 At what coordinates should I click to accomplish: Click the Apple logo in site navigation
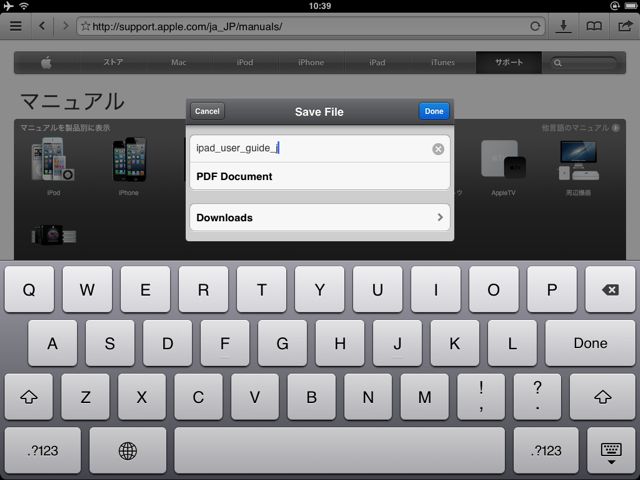click(46, 62)
